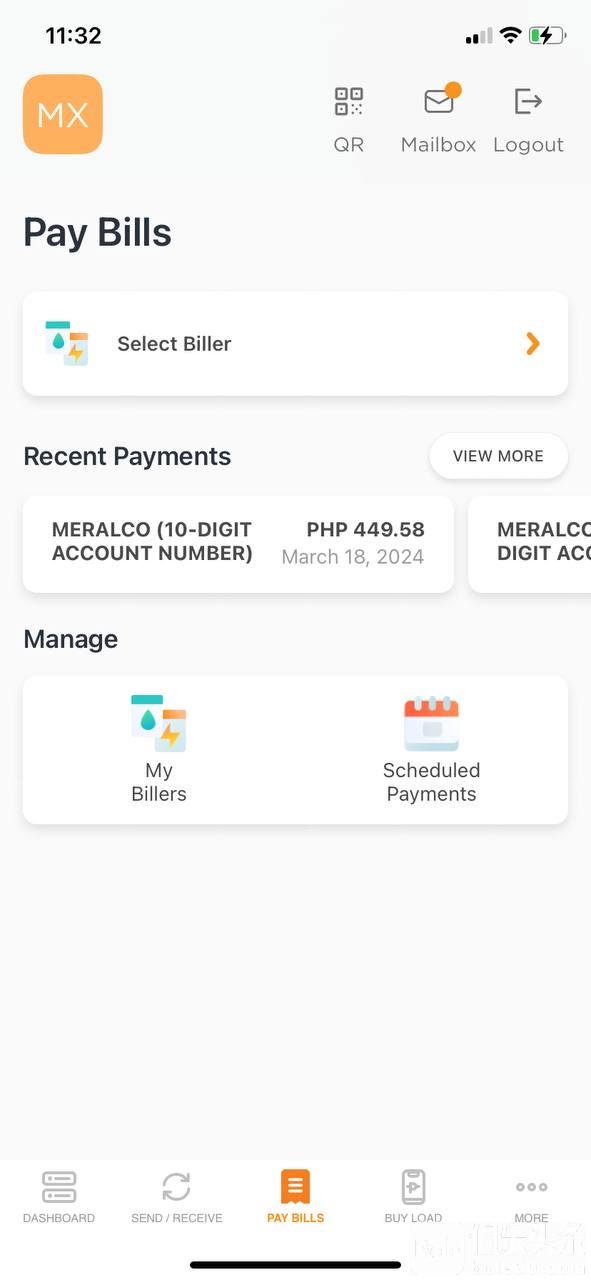Image resolution: width=591 pixels, height=1280 pixels.
Task: Tap the Send / Receive arrows icon
Action: click(176, 1187)
